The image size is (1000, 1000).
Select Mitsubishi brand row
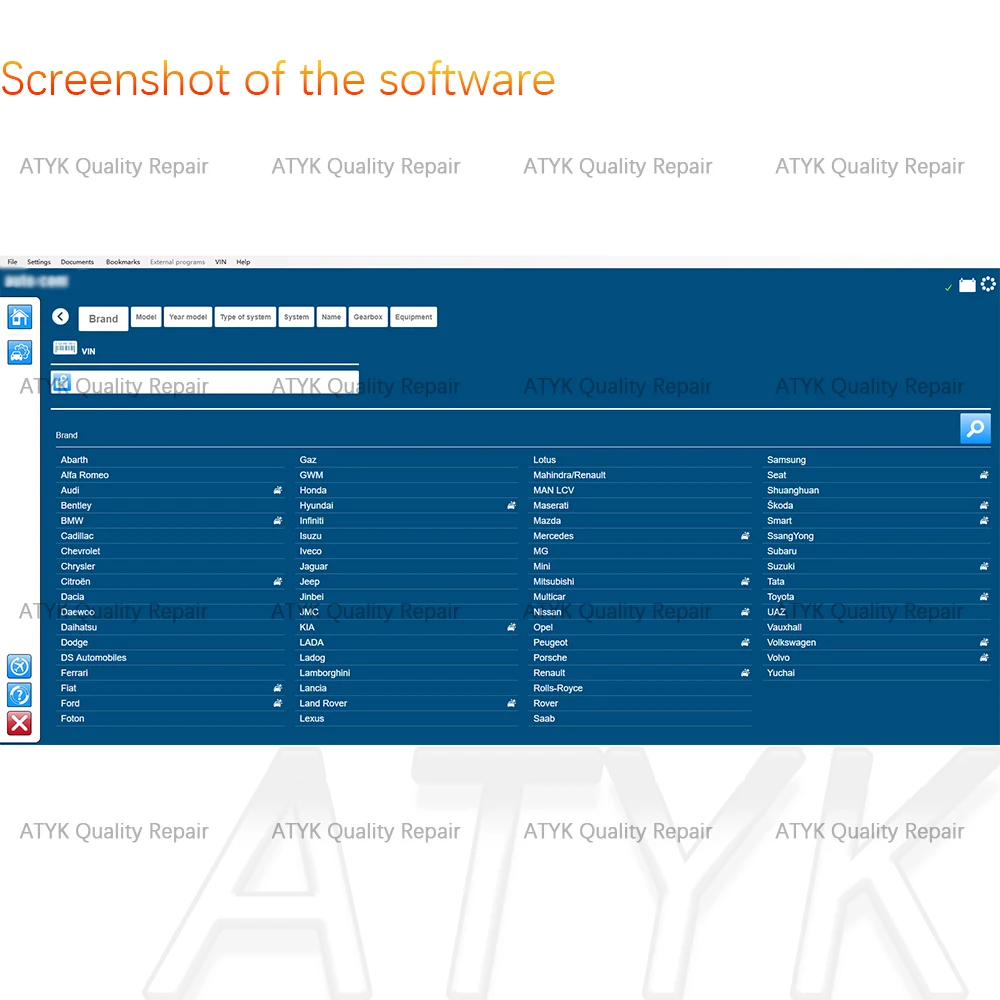(x=640, y=582)
